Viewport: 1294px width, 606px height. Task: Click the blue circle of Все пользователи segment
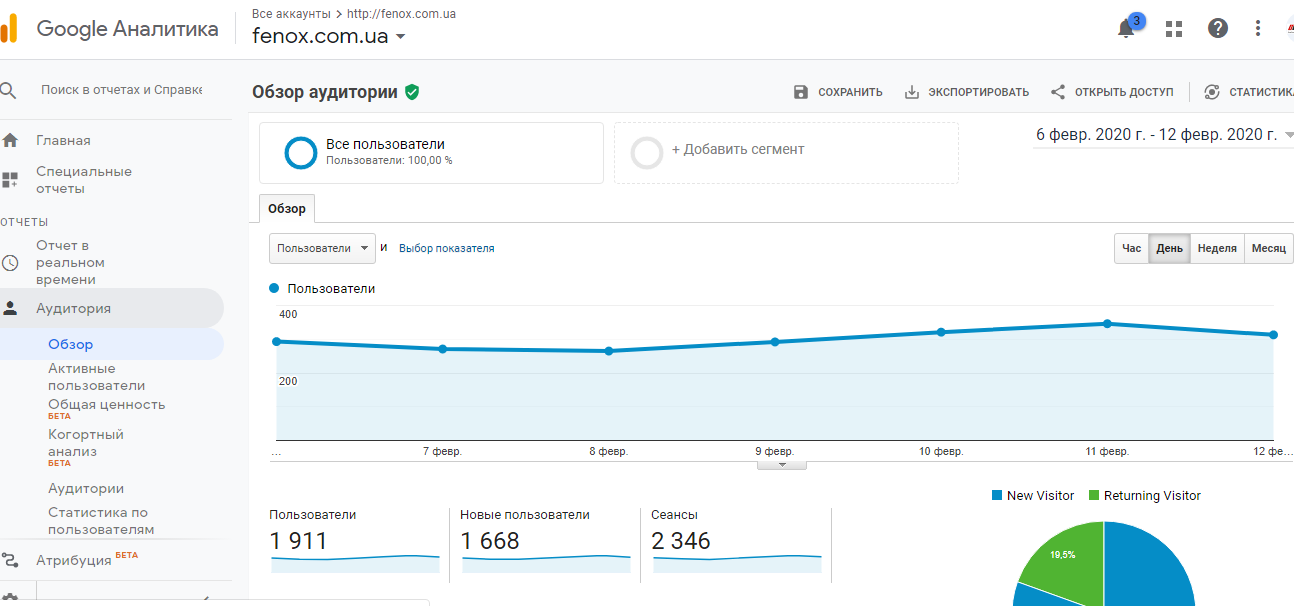[x=301, y=153]
